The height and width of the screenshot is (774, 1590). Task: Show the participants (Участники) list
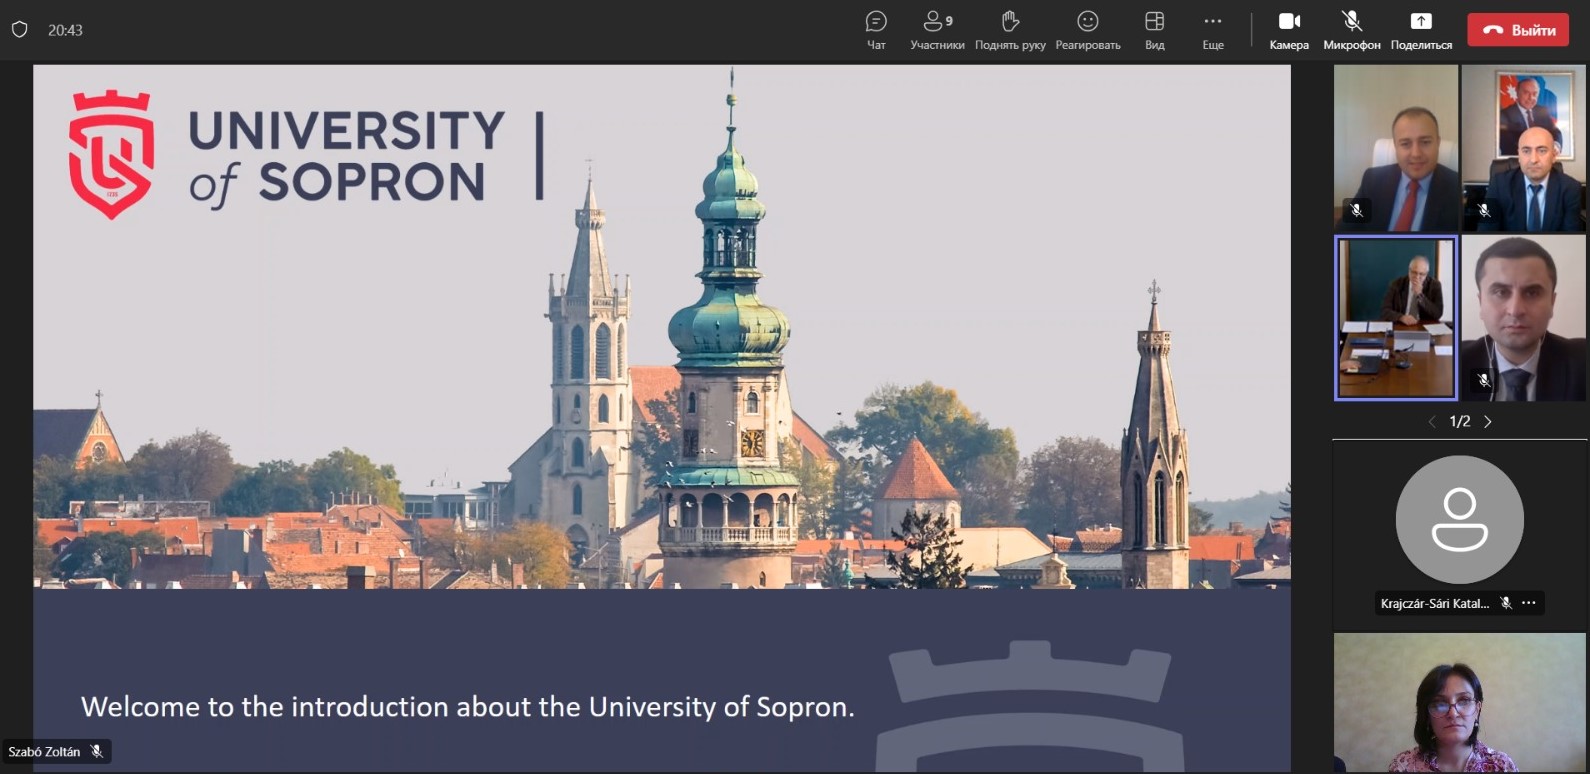(937, 29)
